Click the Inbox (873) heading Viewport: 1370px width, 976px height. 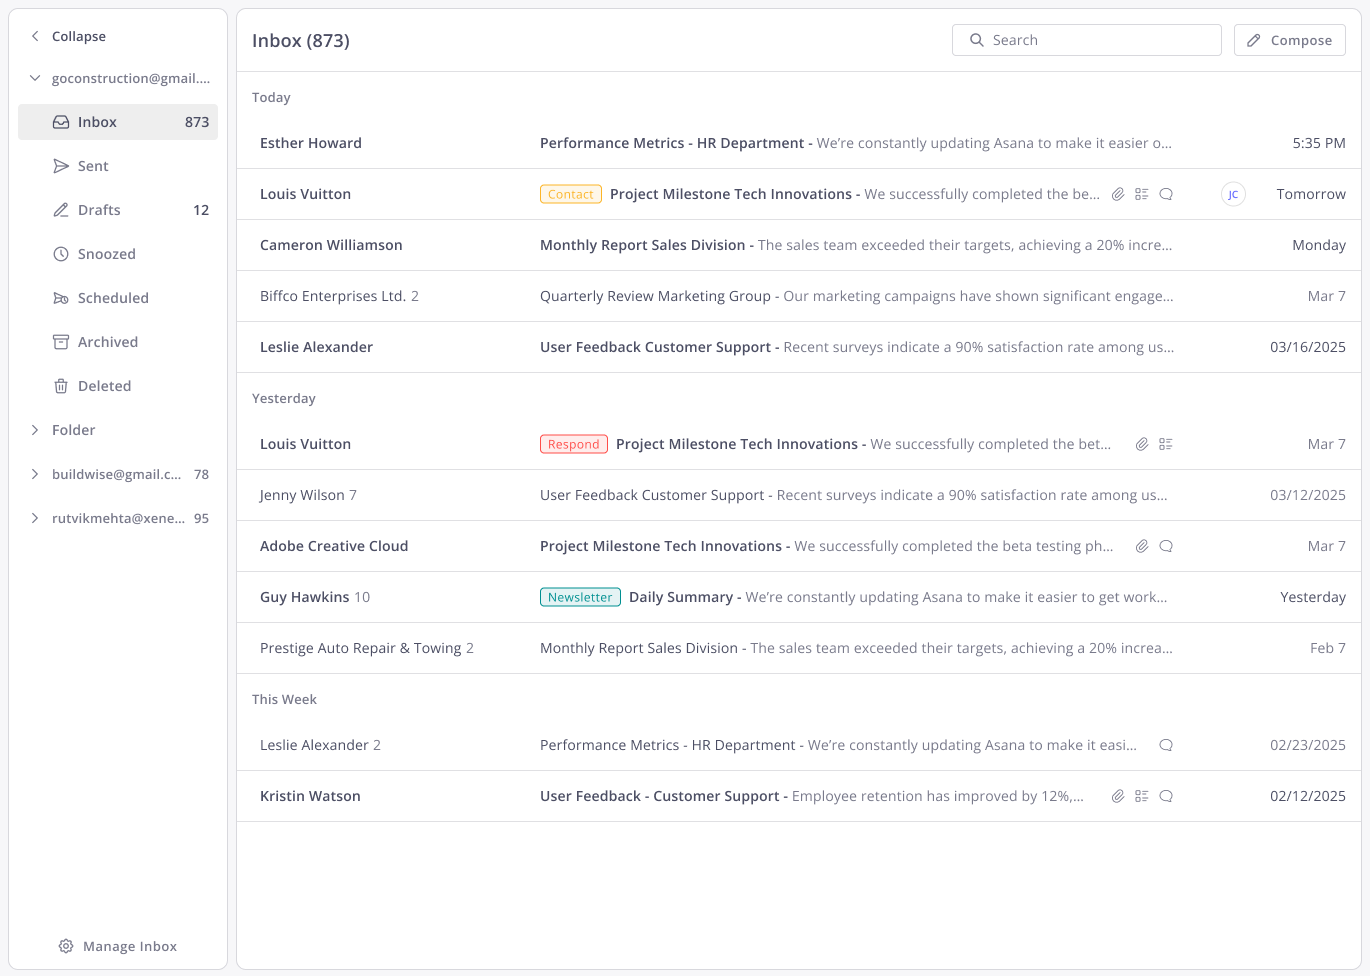[301, 41]
